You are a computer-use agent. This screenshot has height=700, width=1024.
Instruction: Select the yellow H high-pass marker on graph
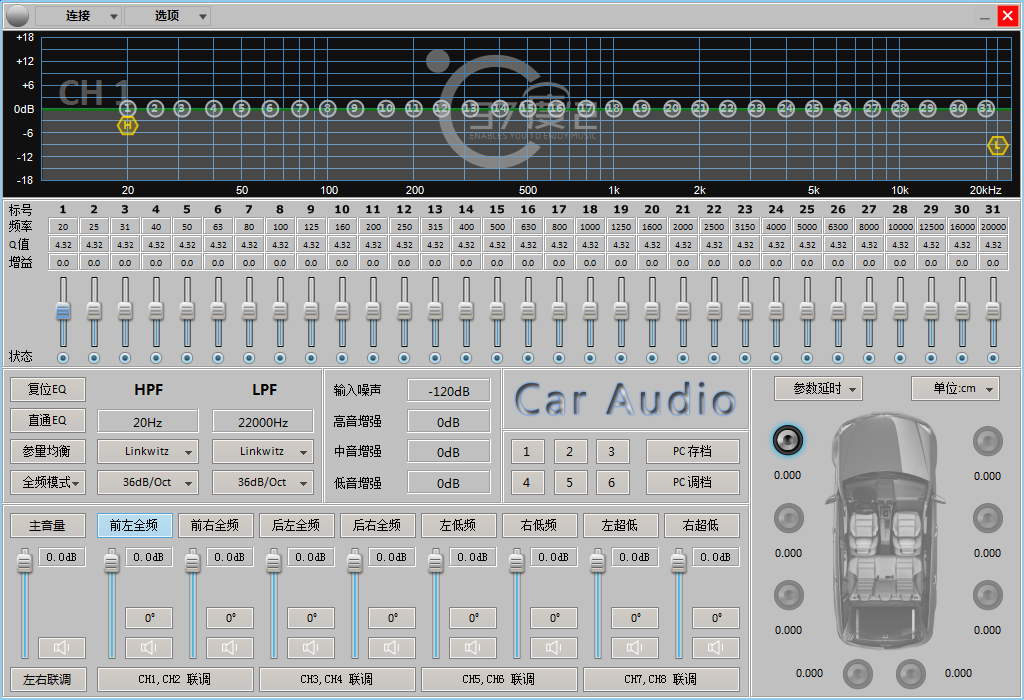(x=127, y=125)
